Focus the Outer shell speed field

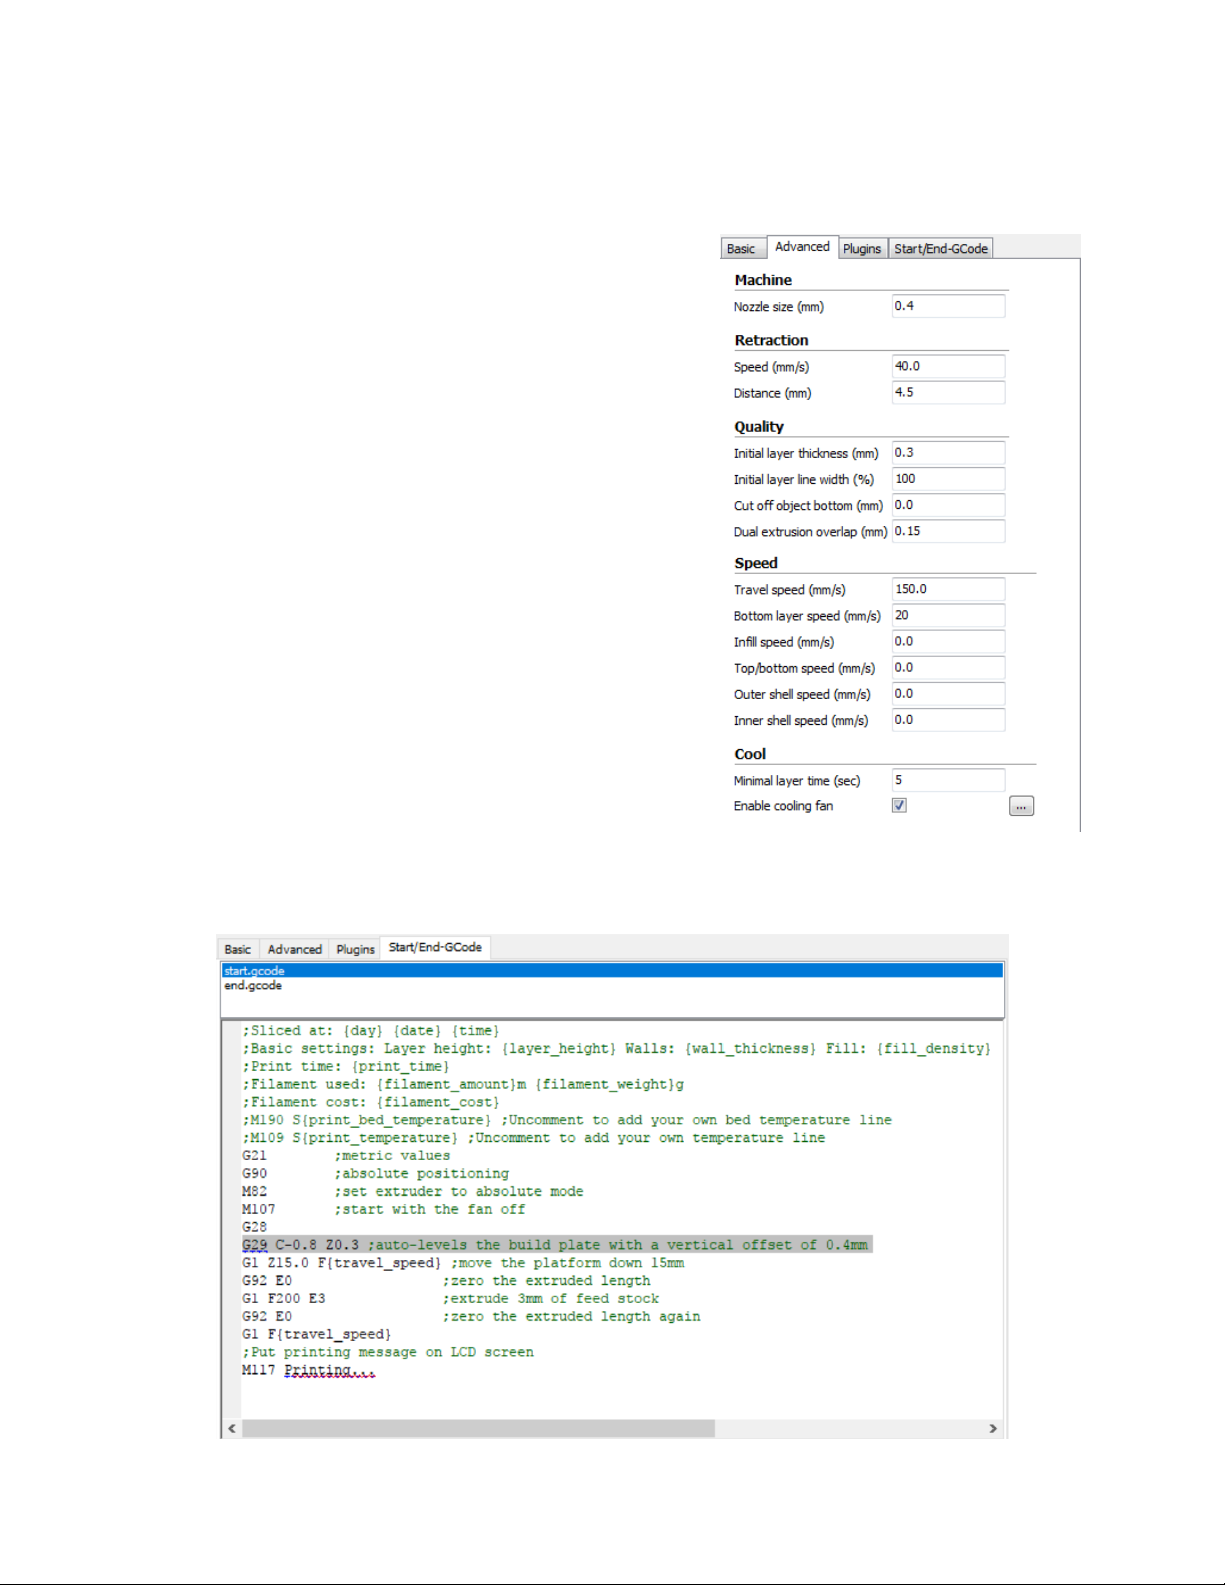948,693
